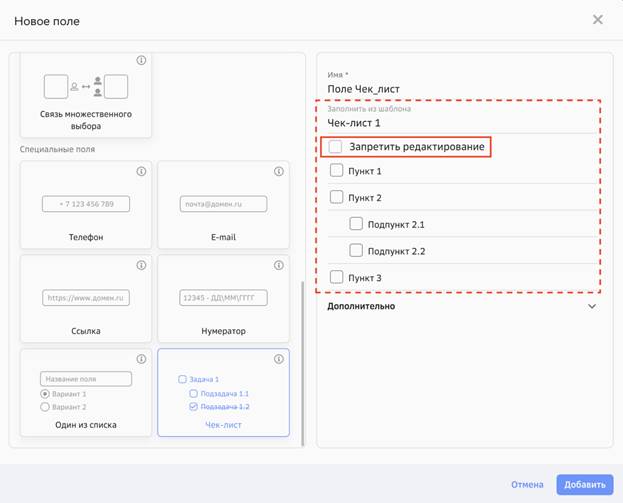
Task: Check the Пункт 1 checkbox
Action: click(337, 171)
